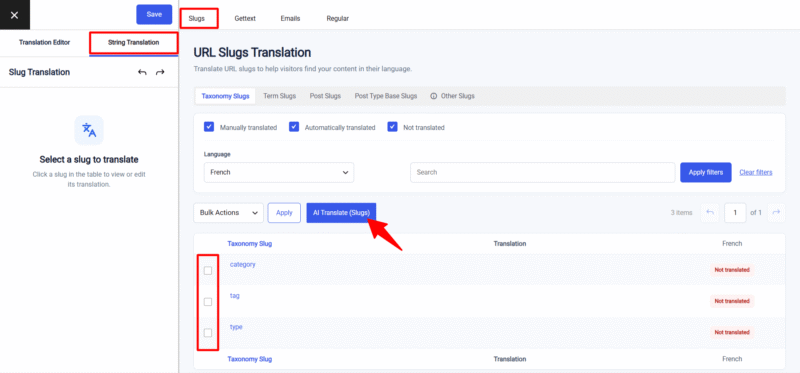Click the undo arrow in Slug Translation
Screen dimensions: 800x373
tap(142, 72)
